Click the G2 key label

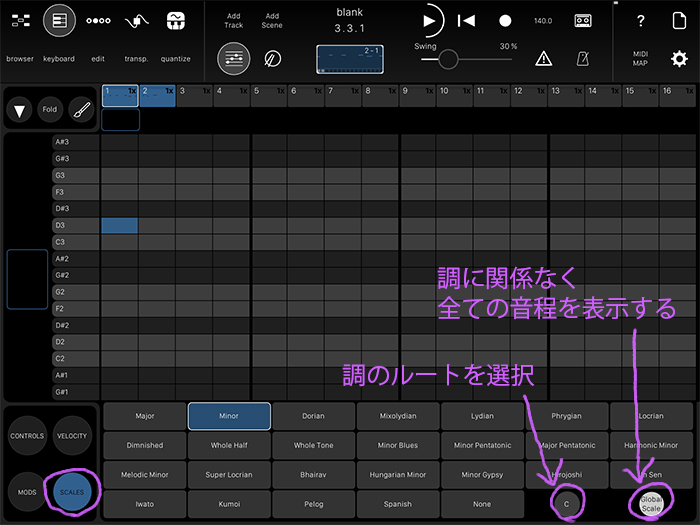pos(75,292)
